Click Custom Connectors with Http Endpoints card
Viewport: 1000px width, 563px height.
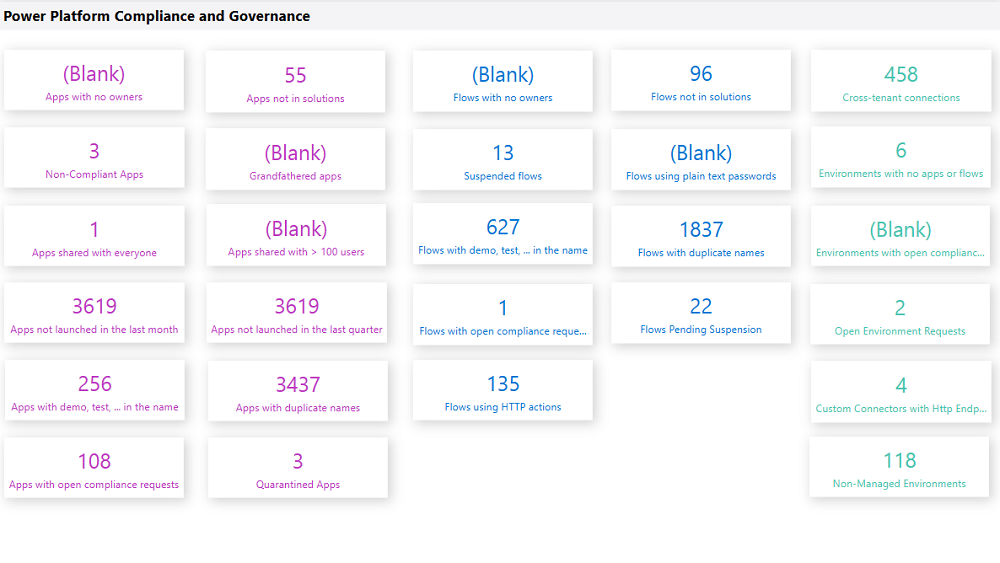coord(900,391)
